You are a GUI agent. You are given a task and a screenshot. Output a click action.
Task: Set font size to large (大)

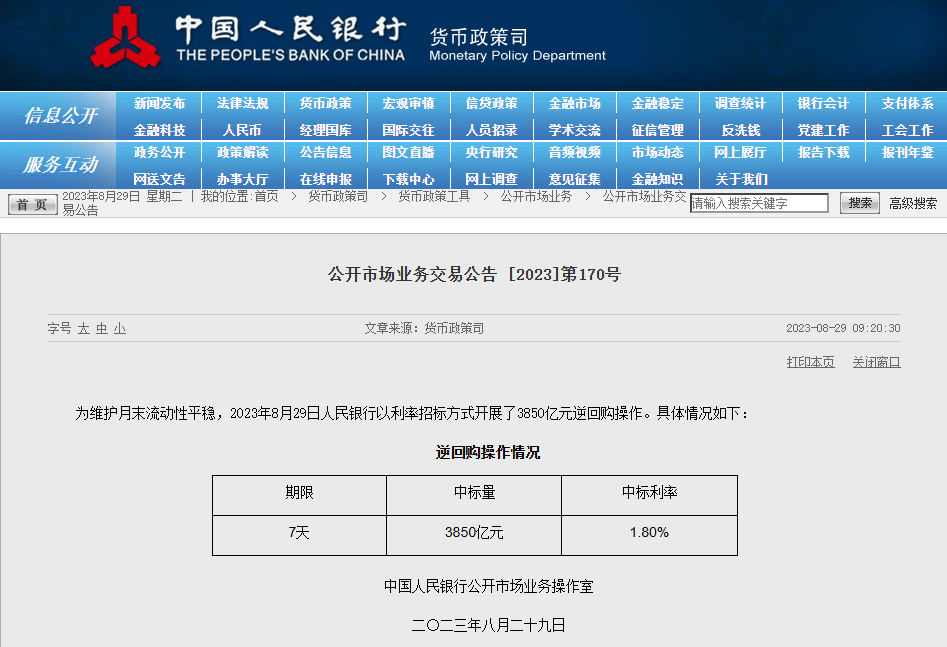coord(84,328)
